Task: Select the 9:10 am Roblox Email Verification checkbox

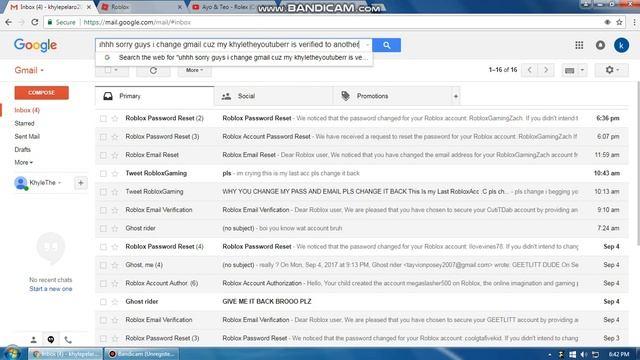Action: pos(103,210)
